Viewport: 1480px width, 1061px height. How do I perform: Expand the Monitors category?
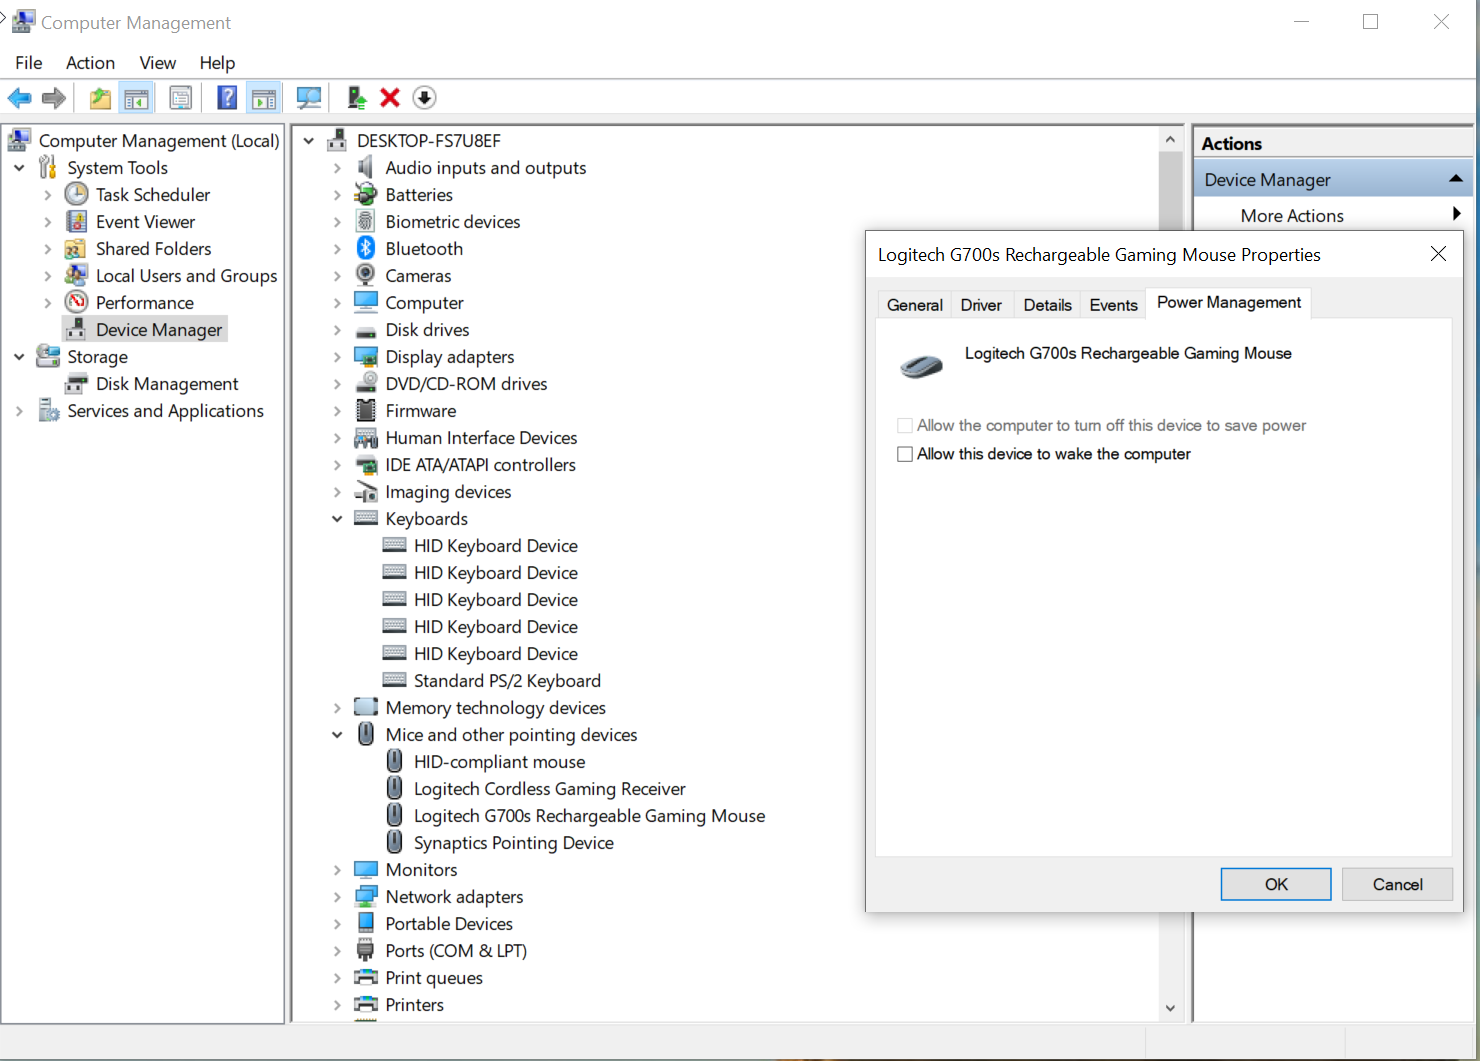pos(337,870)
